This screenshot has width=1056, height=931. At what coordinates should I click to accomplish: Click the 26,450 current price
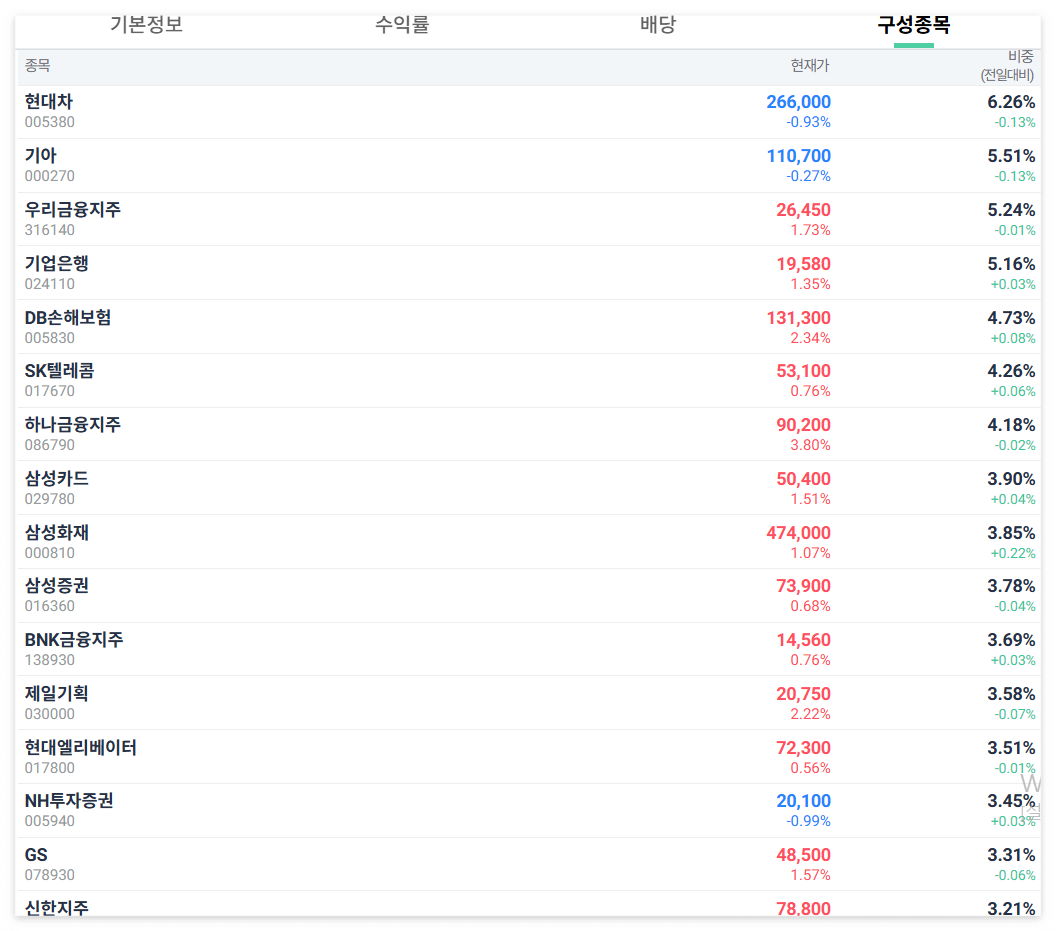tap(803, 210)
